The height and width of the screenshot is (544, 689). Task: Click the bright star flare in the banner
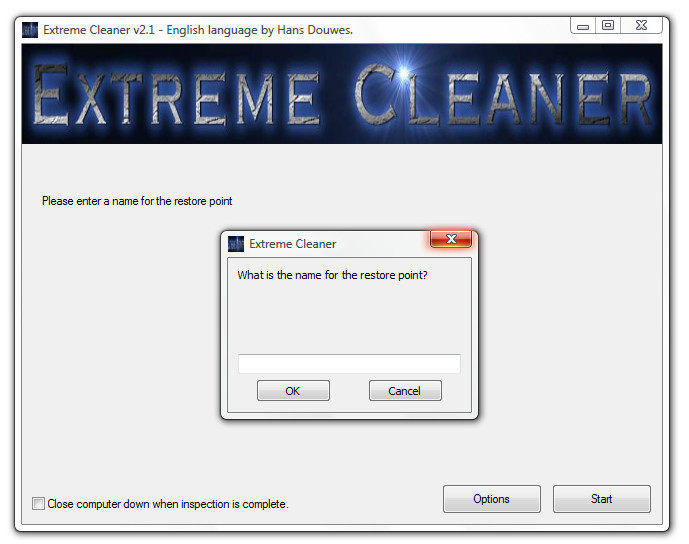point(403,70)
